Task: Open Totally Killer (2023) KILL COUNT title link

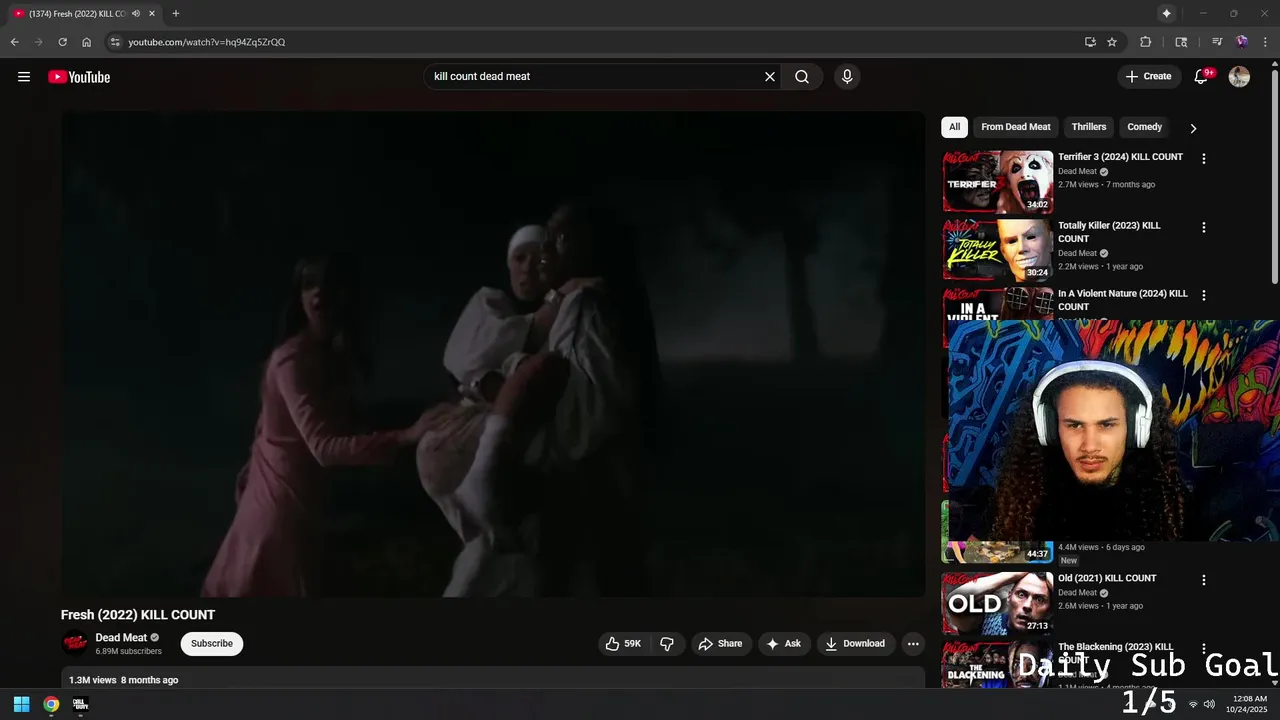Action: click(x=1109, y=232)
